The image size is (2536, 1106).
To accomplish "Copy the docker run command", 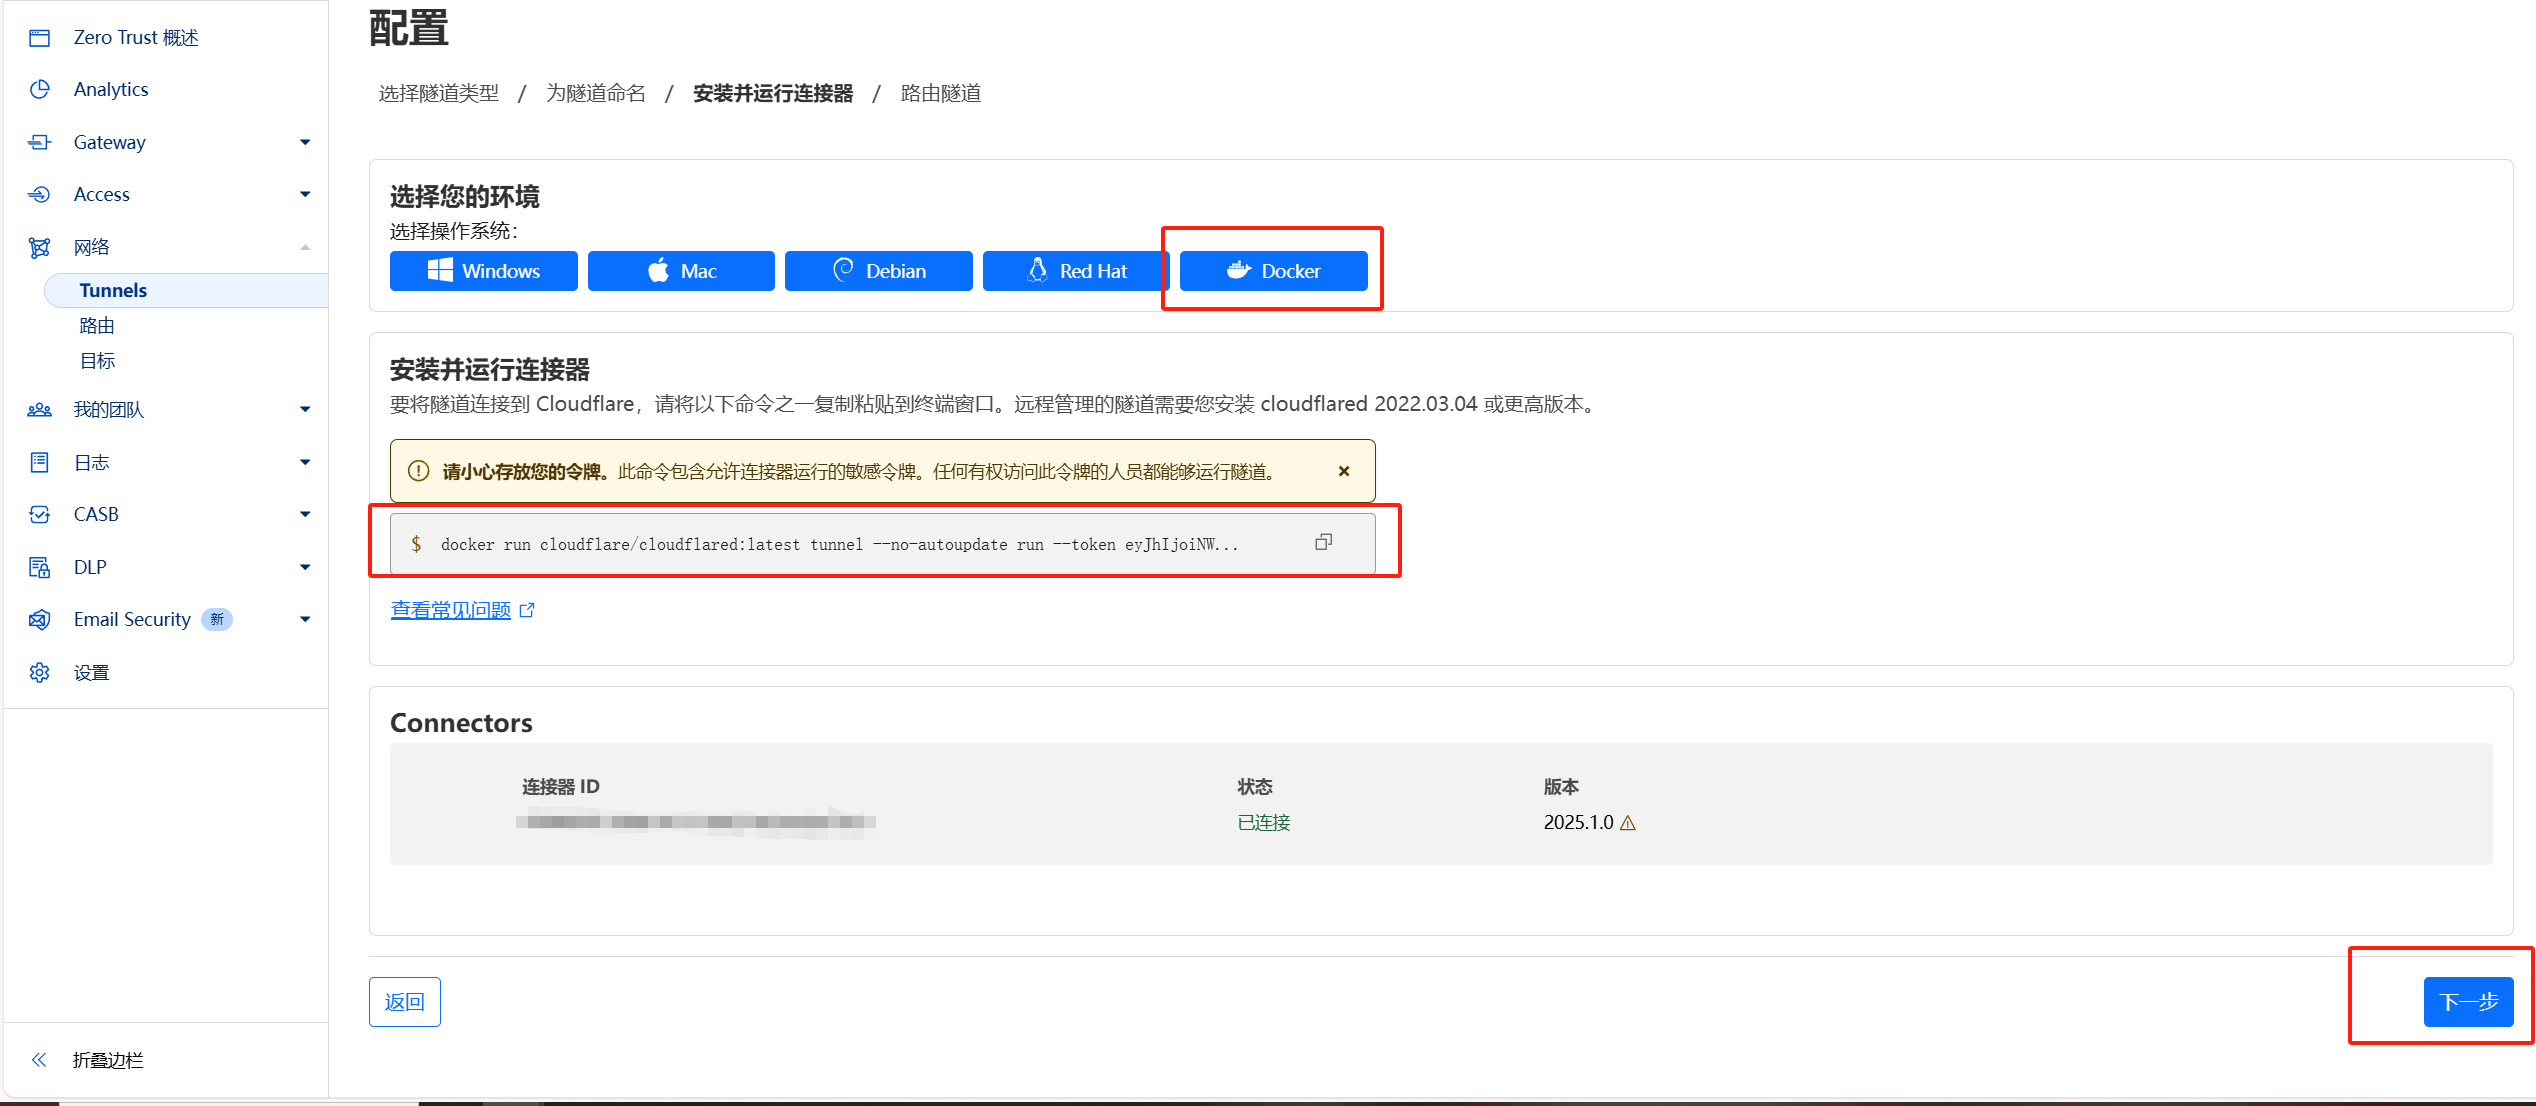I will point(1324,542).
